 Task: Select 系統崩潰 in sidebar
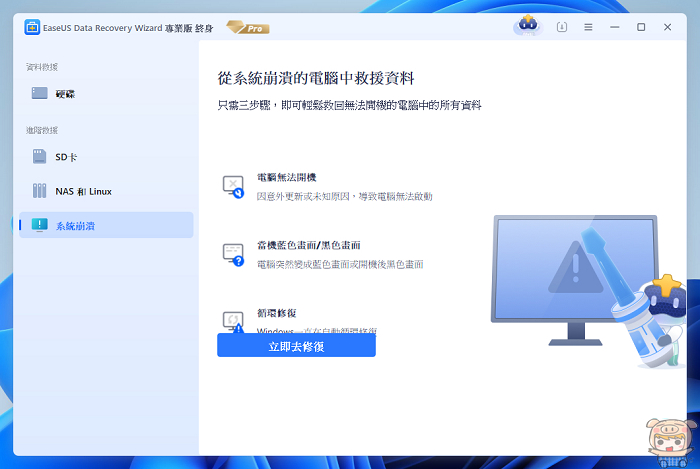[x=106, y=225]
